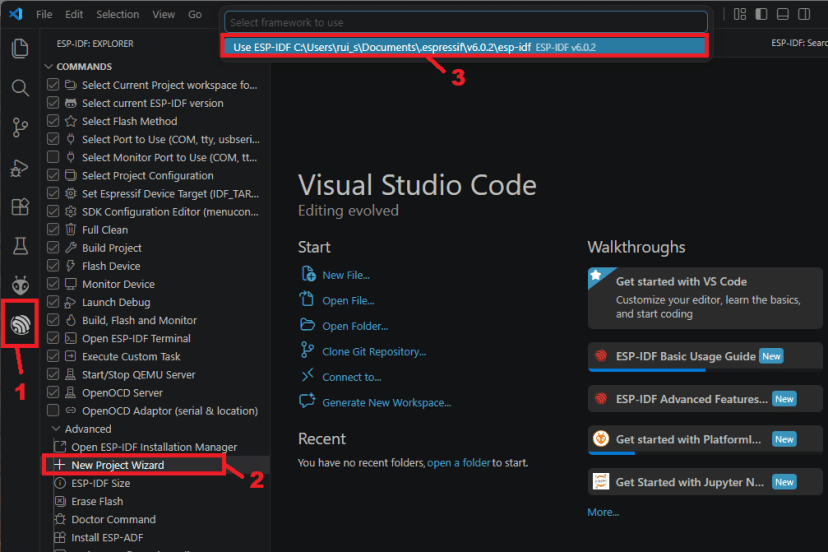Click the Build, Flash and Monitor flame icon

tap(71, 320)
